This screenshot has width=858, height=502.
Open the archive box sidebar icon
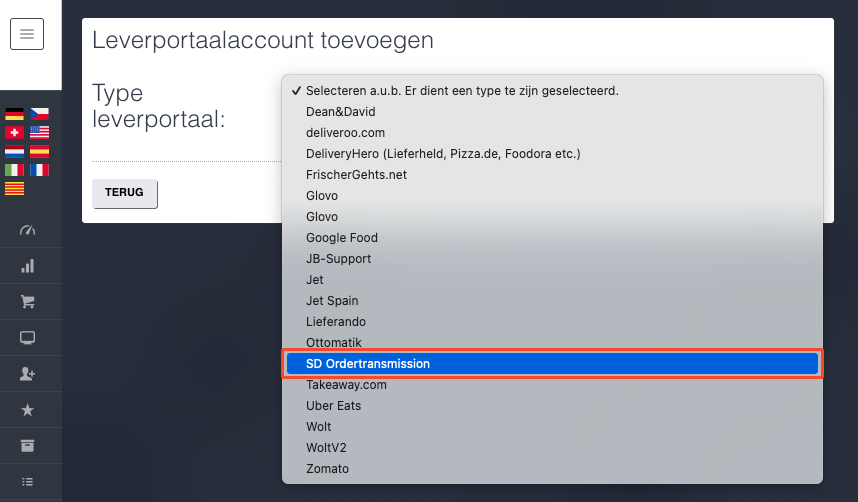[27, 446]
